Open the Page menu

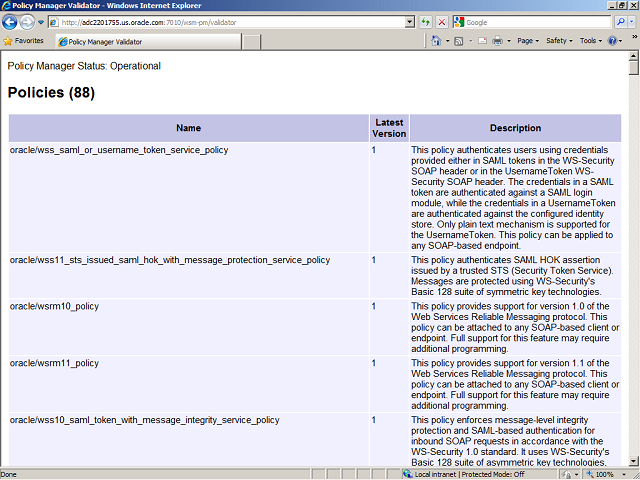click(x=528, y=41)
